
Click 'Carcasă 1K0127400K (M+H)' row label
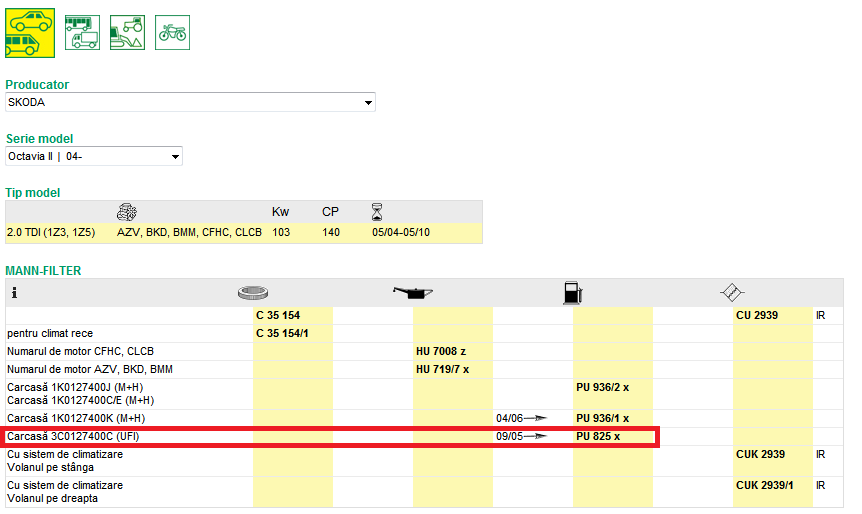[76, 418]
